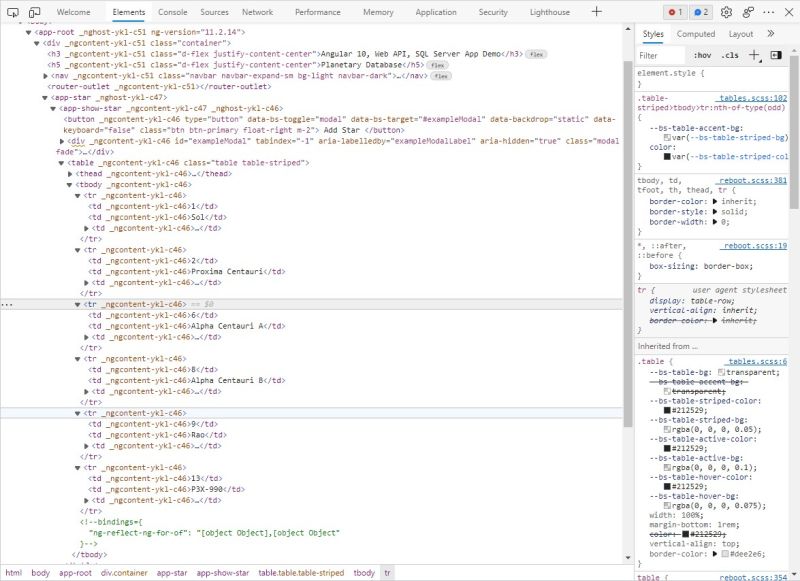
Task: Click the chevron to show hidden style tabs
Action: [770, 33]
